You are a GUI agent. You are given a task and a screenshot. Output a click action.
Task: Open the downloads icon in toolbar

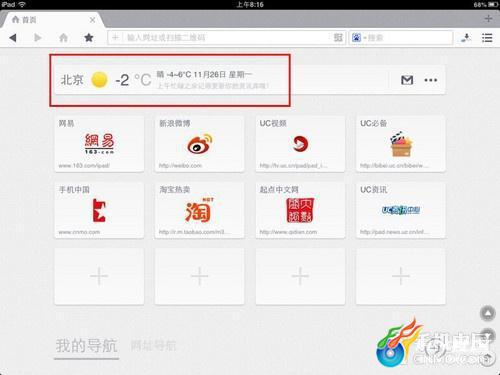pos(466,38)
